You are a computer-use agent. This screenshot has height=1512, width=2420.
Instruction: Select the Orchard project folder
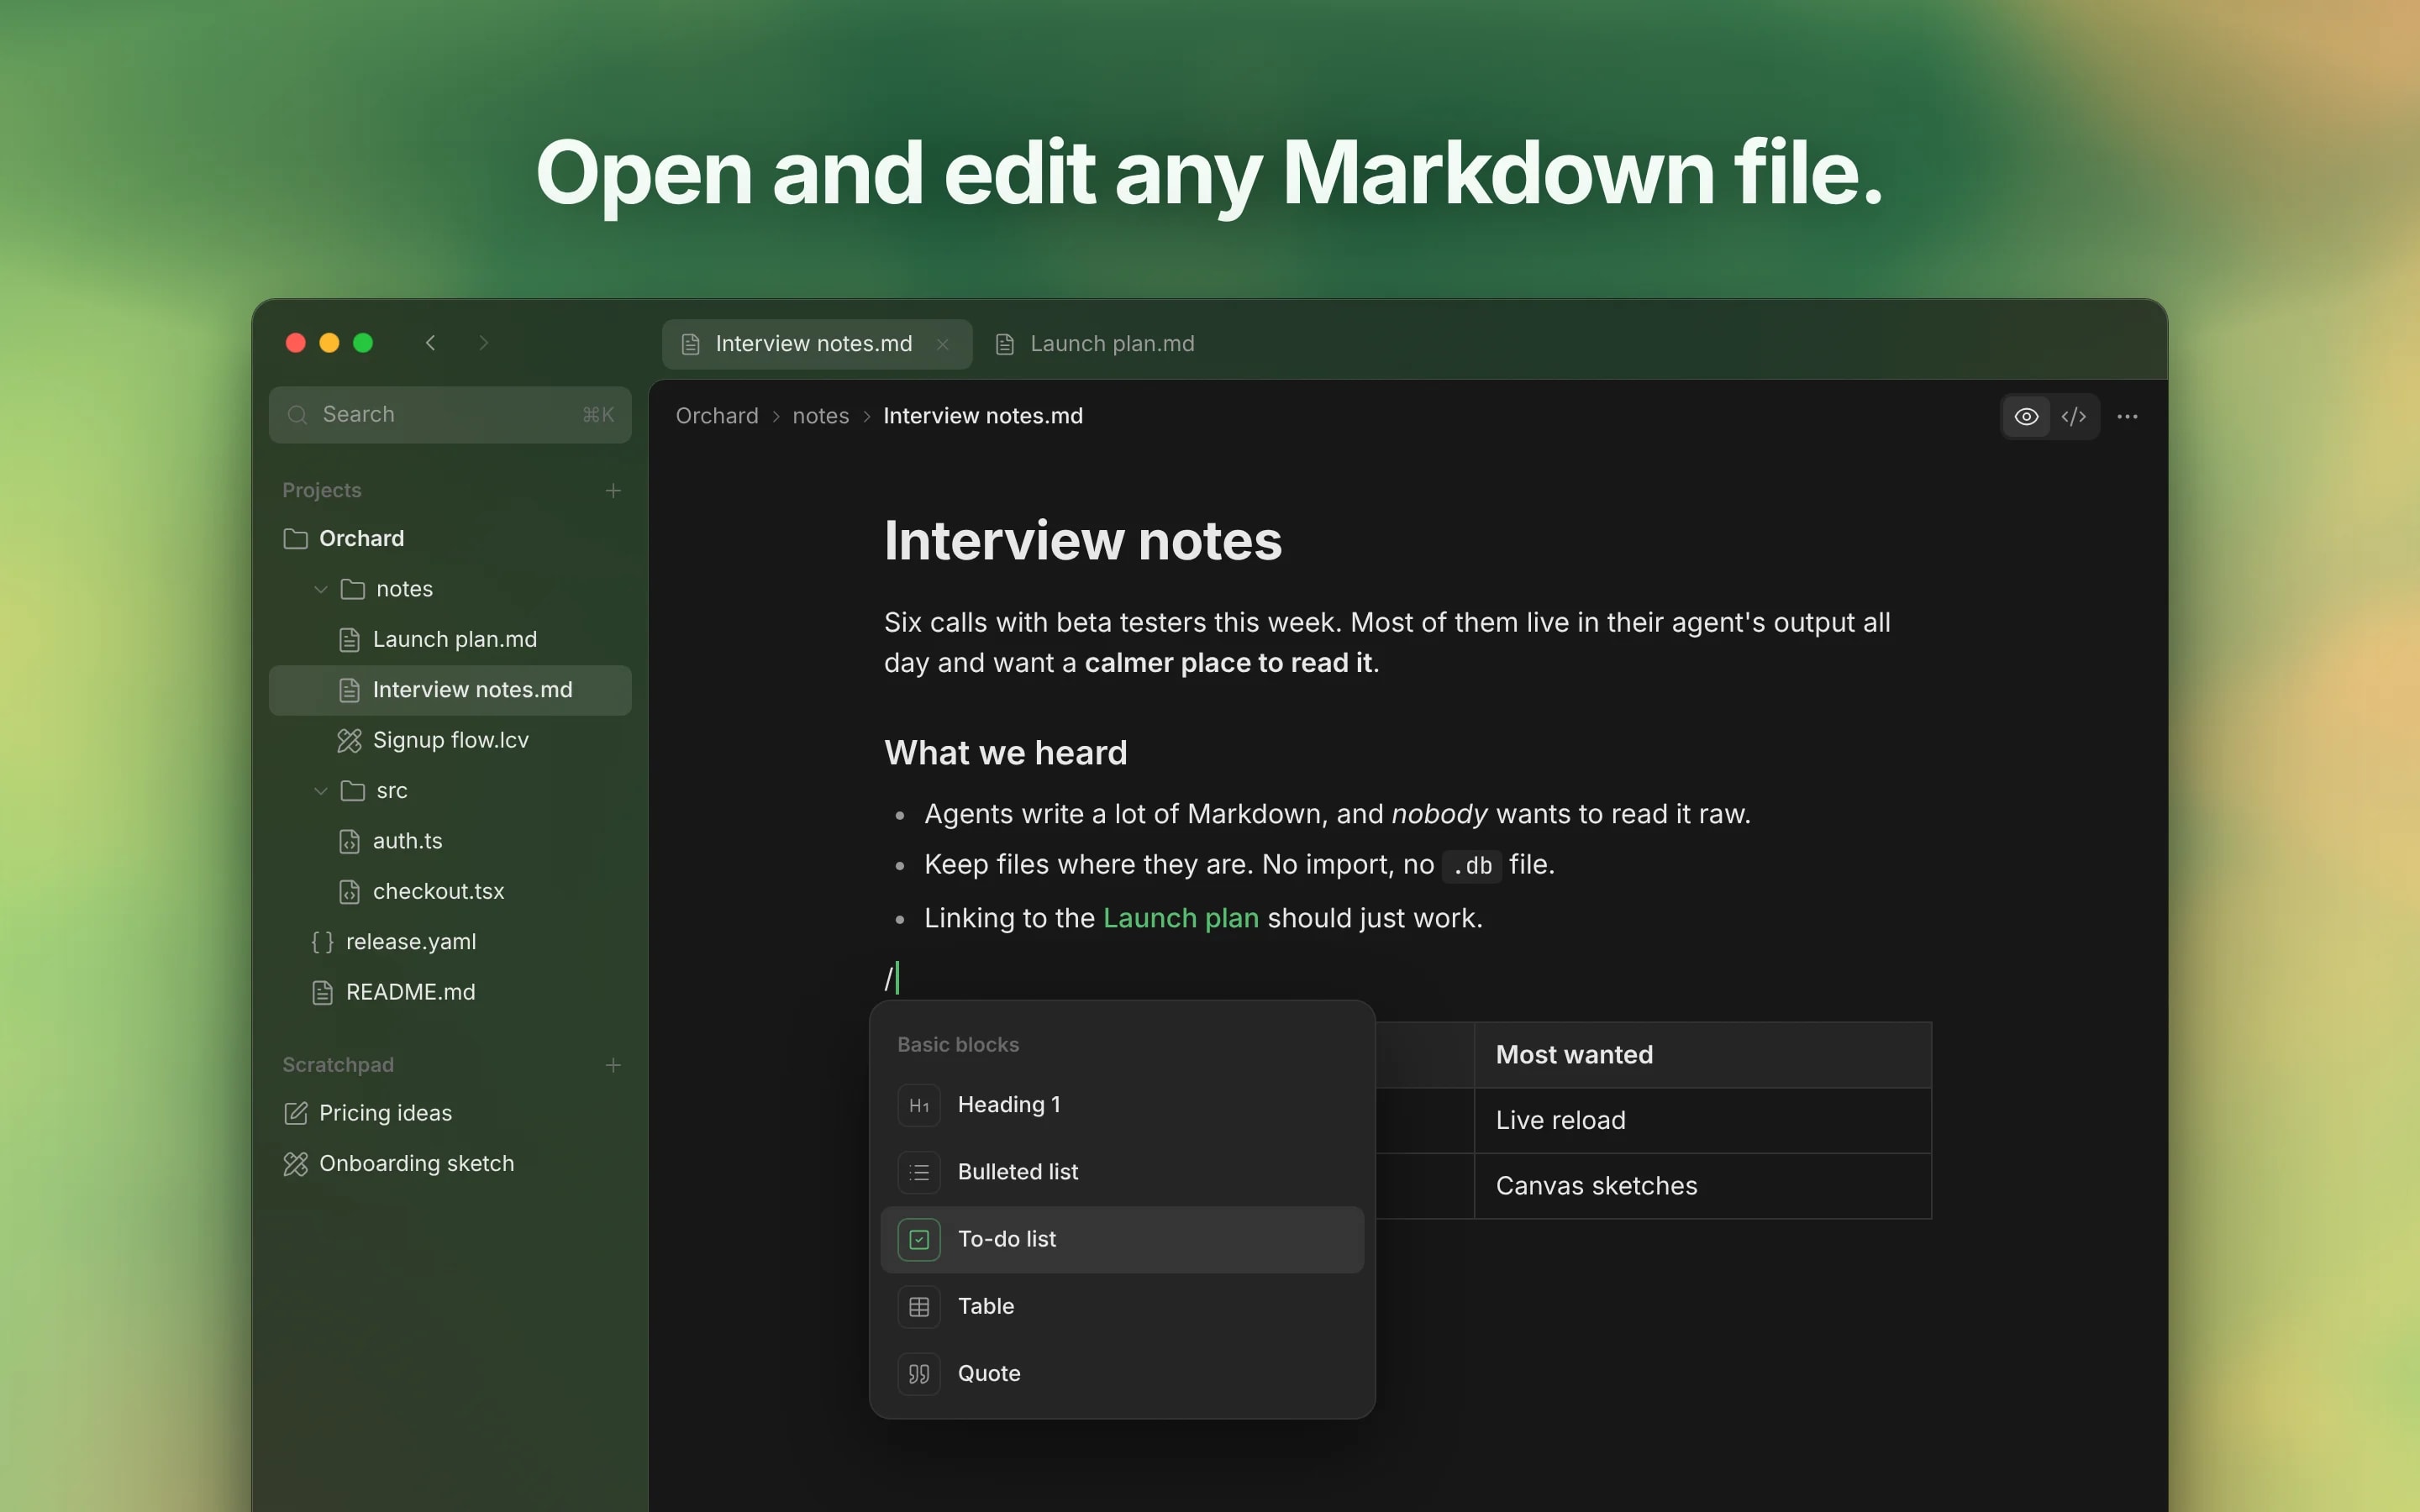pyautogui.click(x=450, y=538)
